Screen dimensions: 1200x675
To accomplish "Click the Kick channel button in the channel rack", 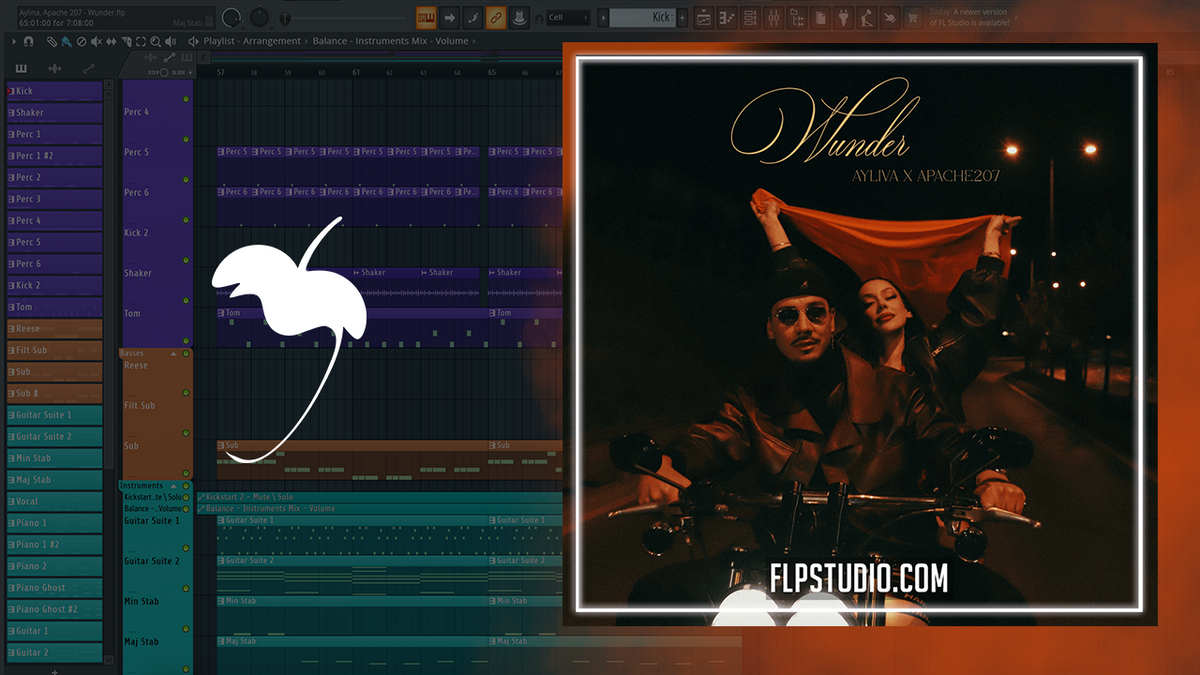I will [50, 90].
